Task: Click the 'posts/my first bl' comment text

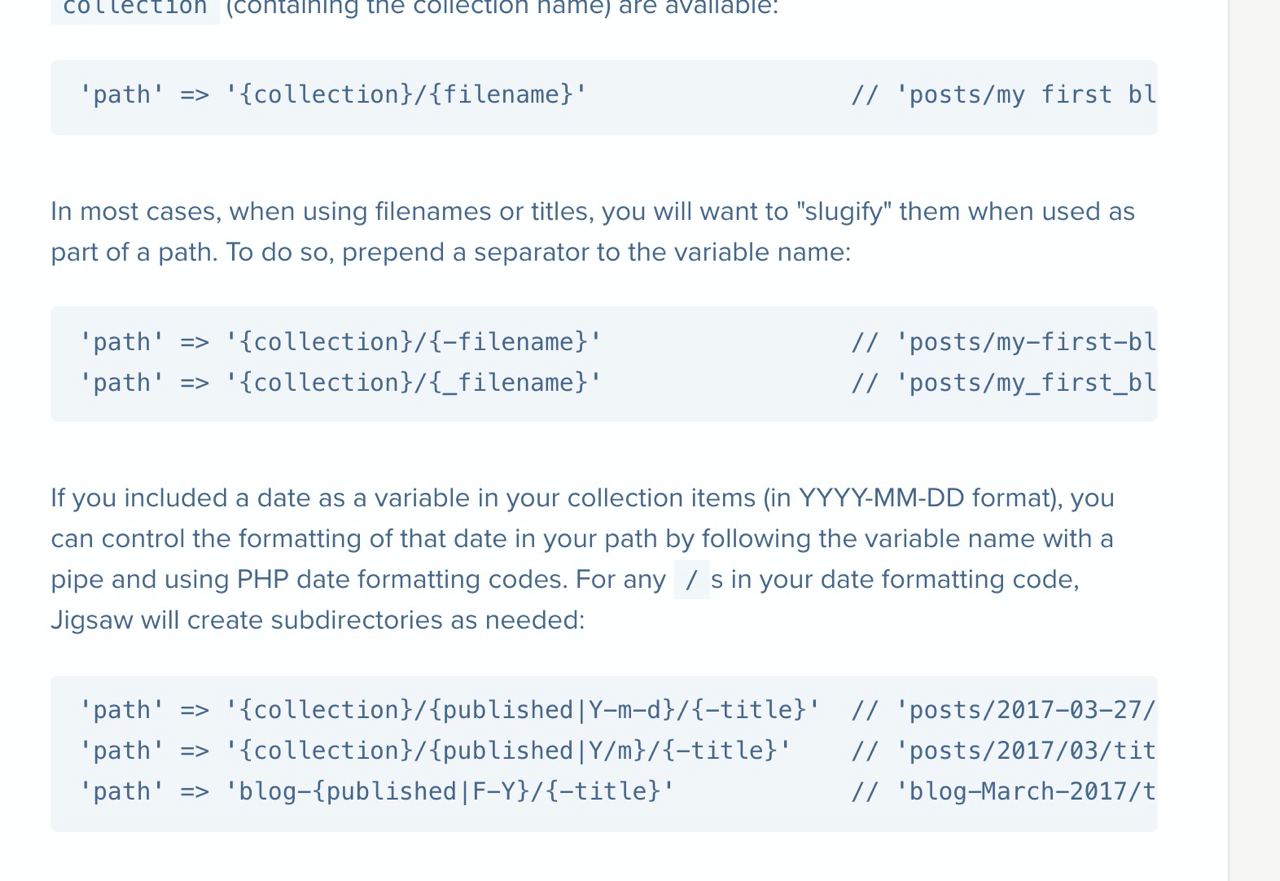Action: click(1003, 95)
